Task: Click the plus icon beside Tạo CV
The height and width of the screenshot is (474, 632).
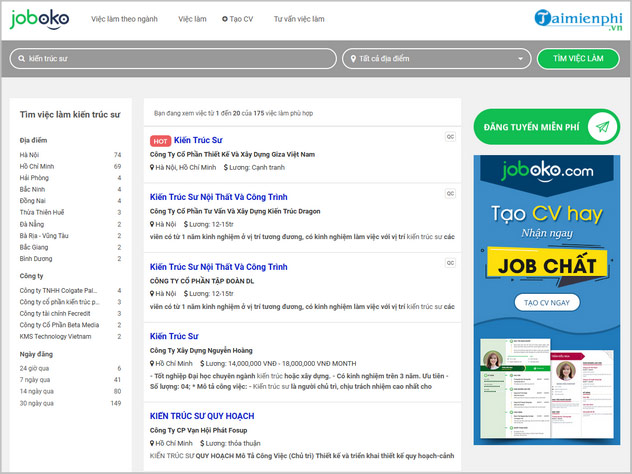Action: [x=225, y=19]
